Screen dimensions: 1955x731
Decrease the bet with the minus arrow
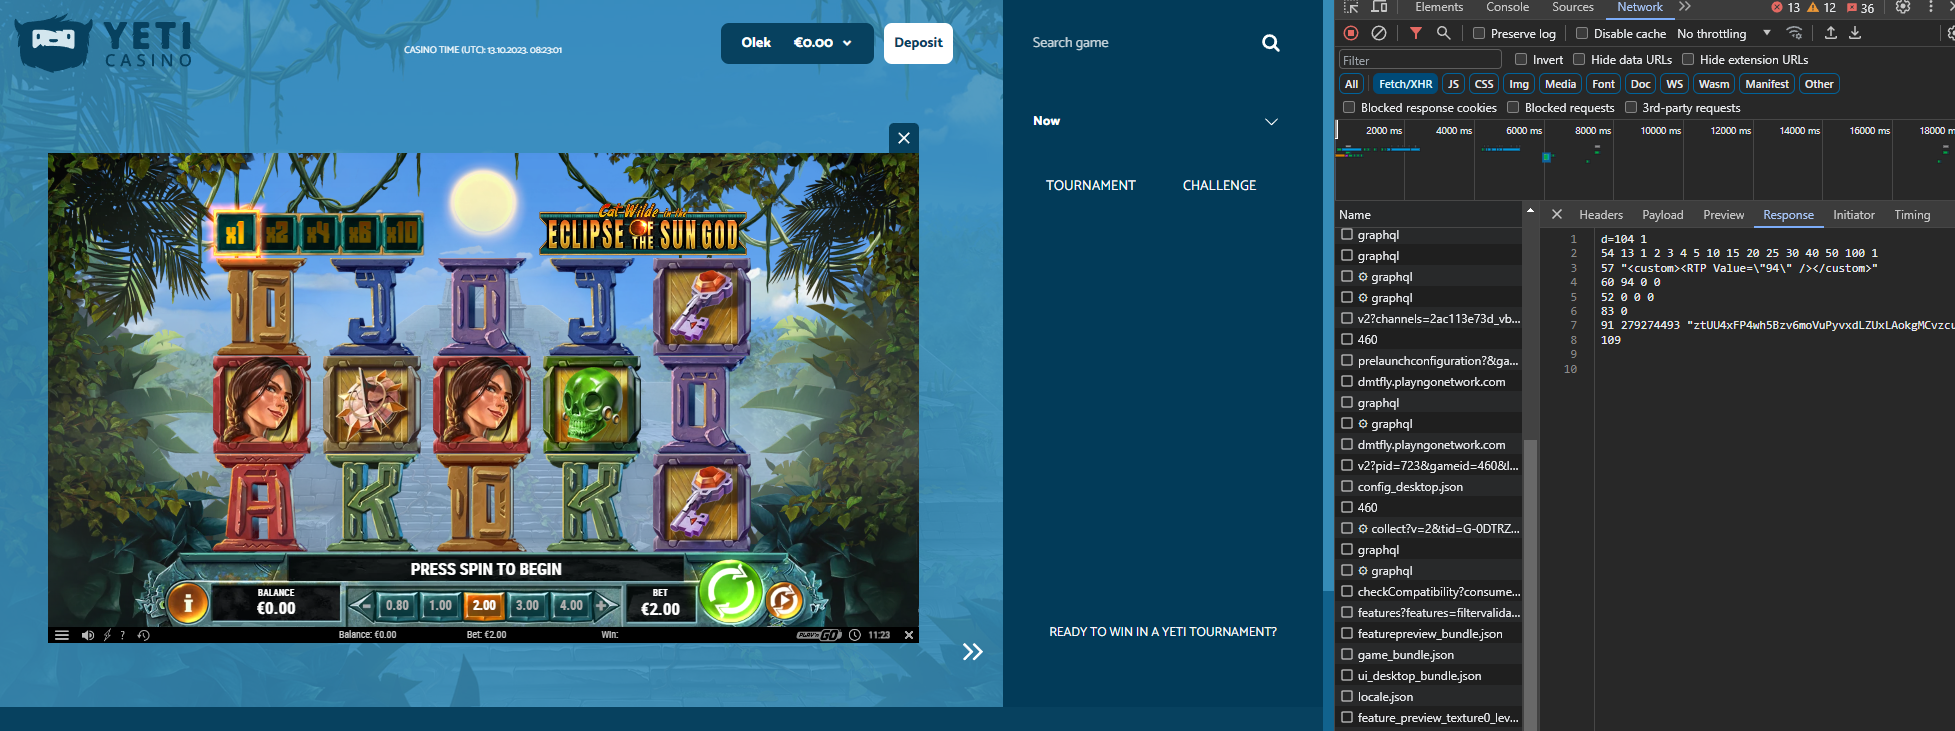[362, 605]
